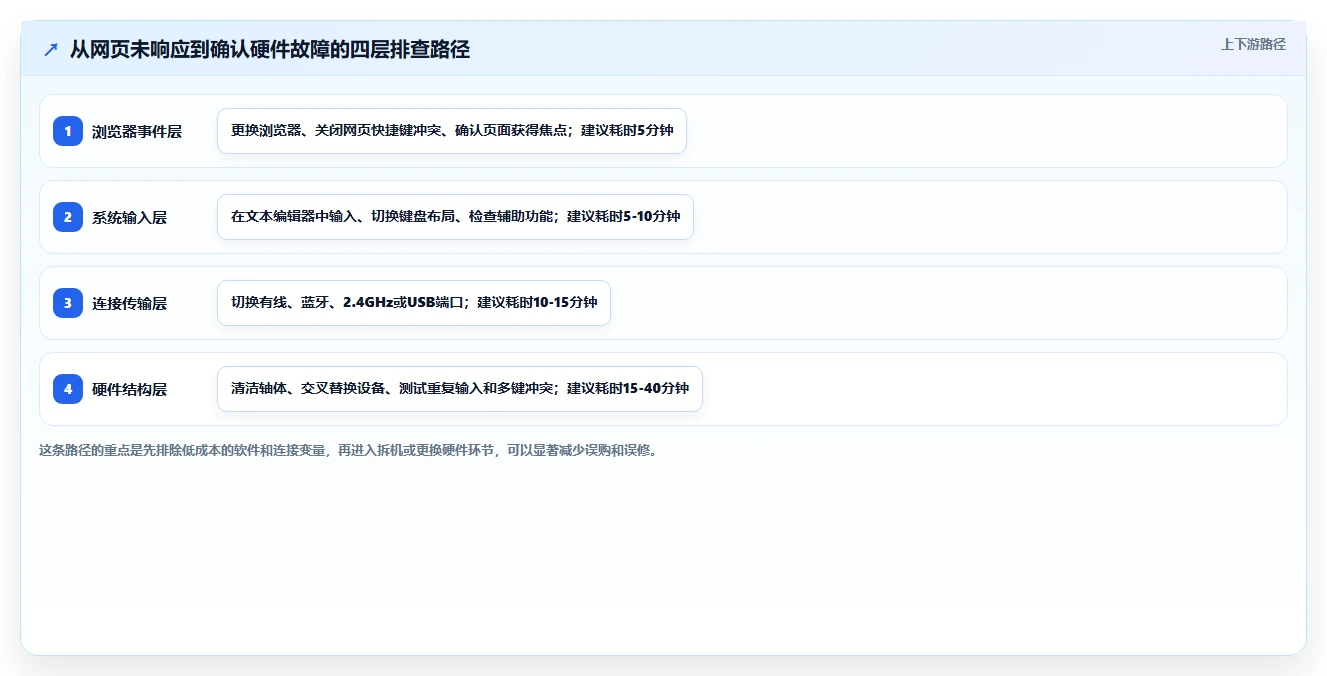Click the arrow icon beside the panel title
Viewport: 1327px width, 676px height.
coord(51,49)
